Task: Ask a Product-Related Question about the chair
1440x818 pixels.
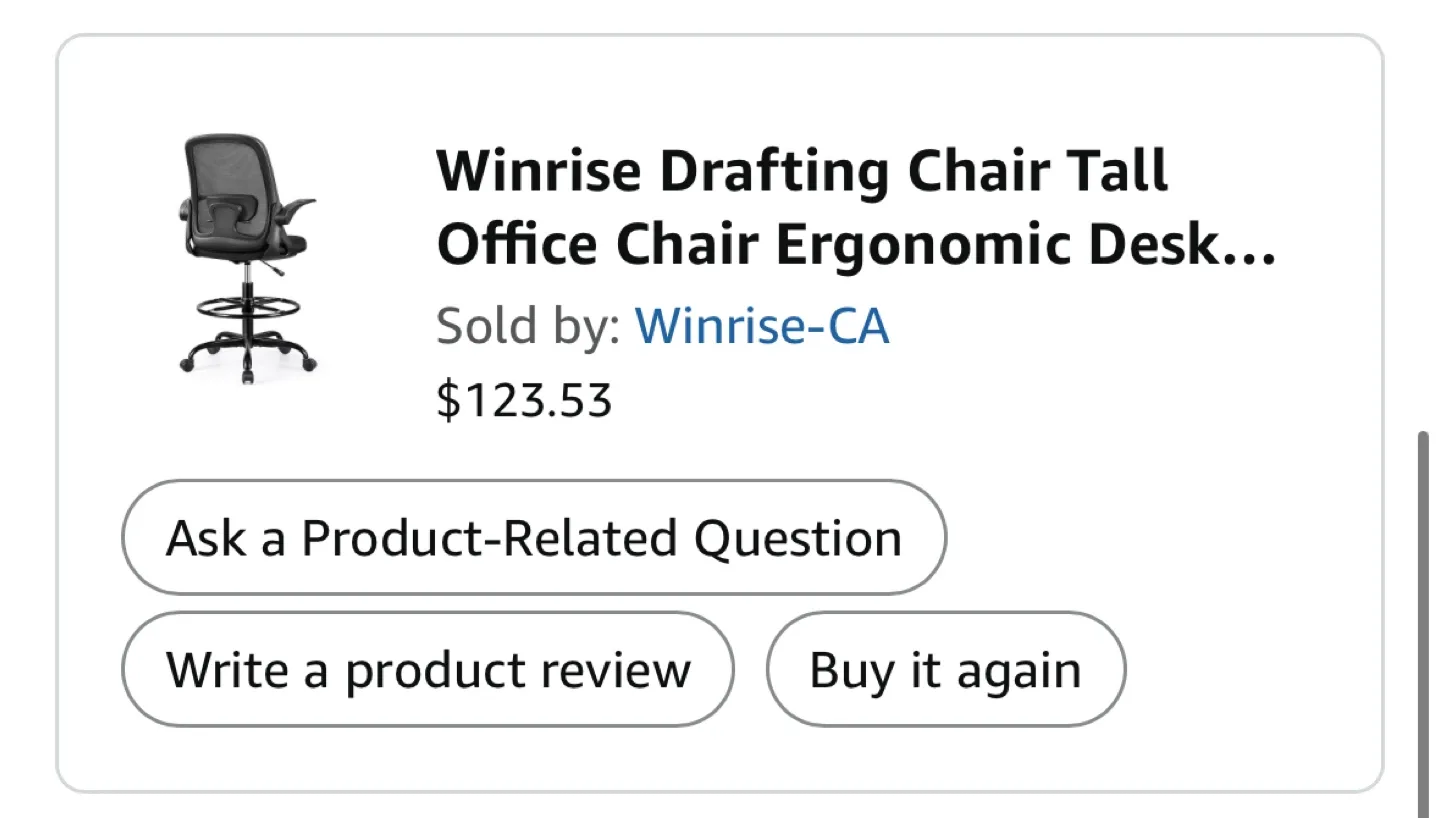Action: [533, 537]
